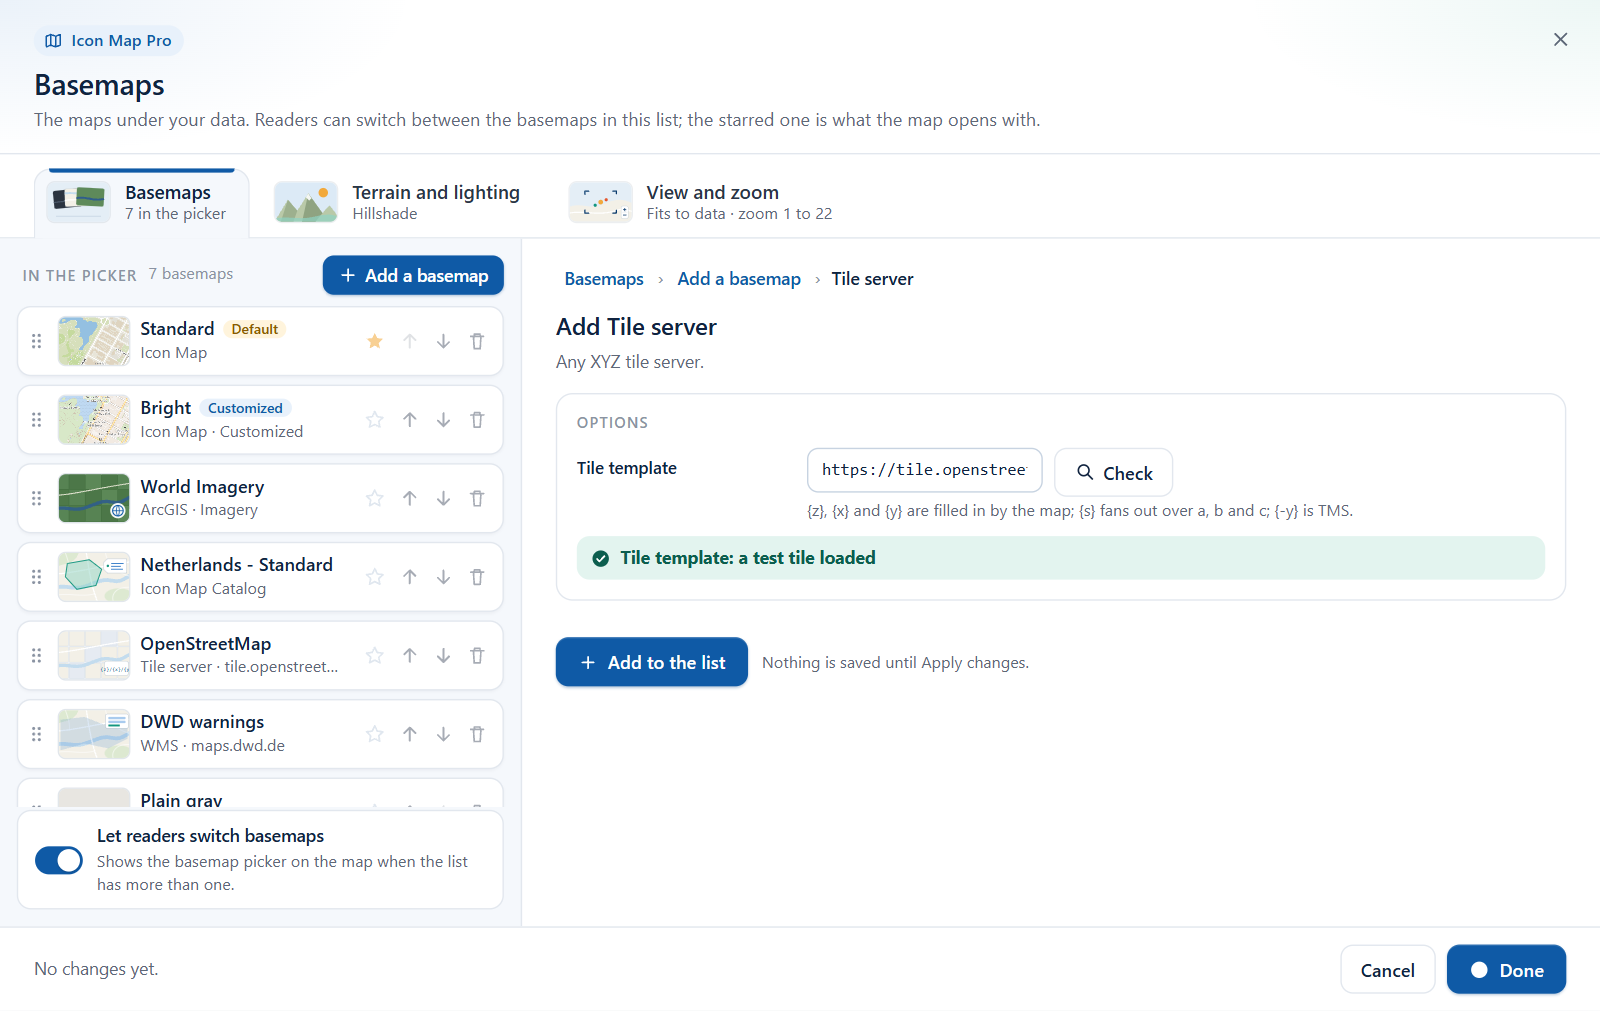Toggle Let readers switch basemaps switch

pyautogui.click(x=59, y=860)
